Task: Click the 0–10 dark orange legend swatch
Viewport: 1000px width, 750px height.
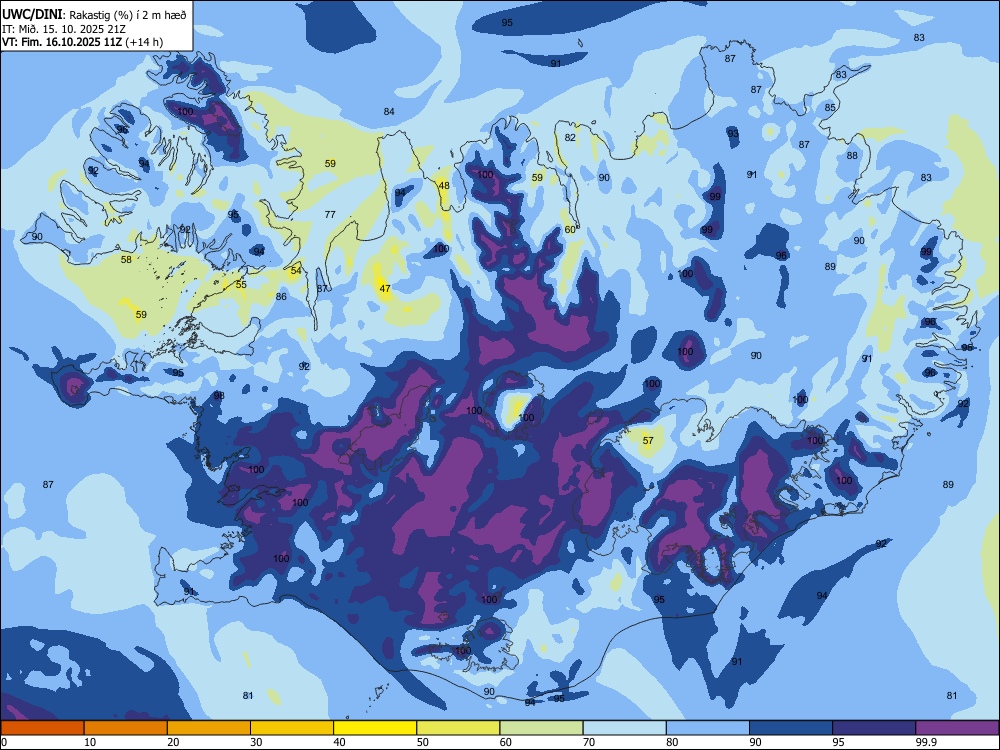Action: coord(42,728)
